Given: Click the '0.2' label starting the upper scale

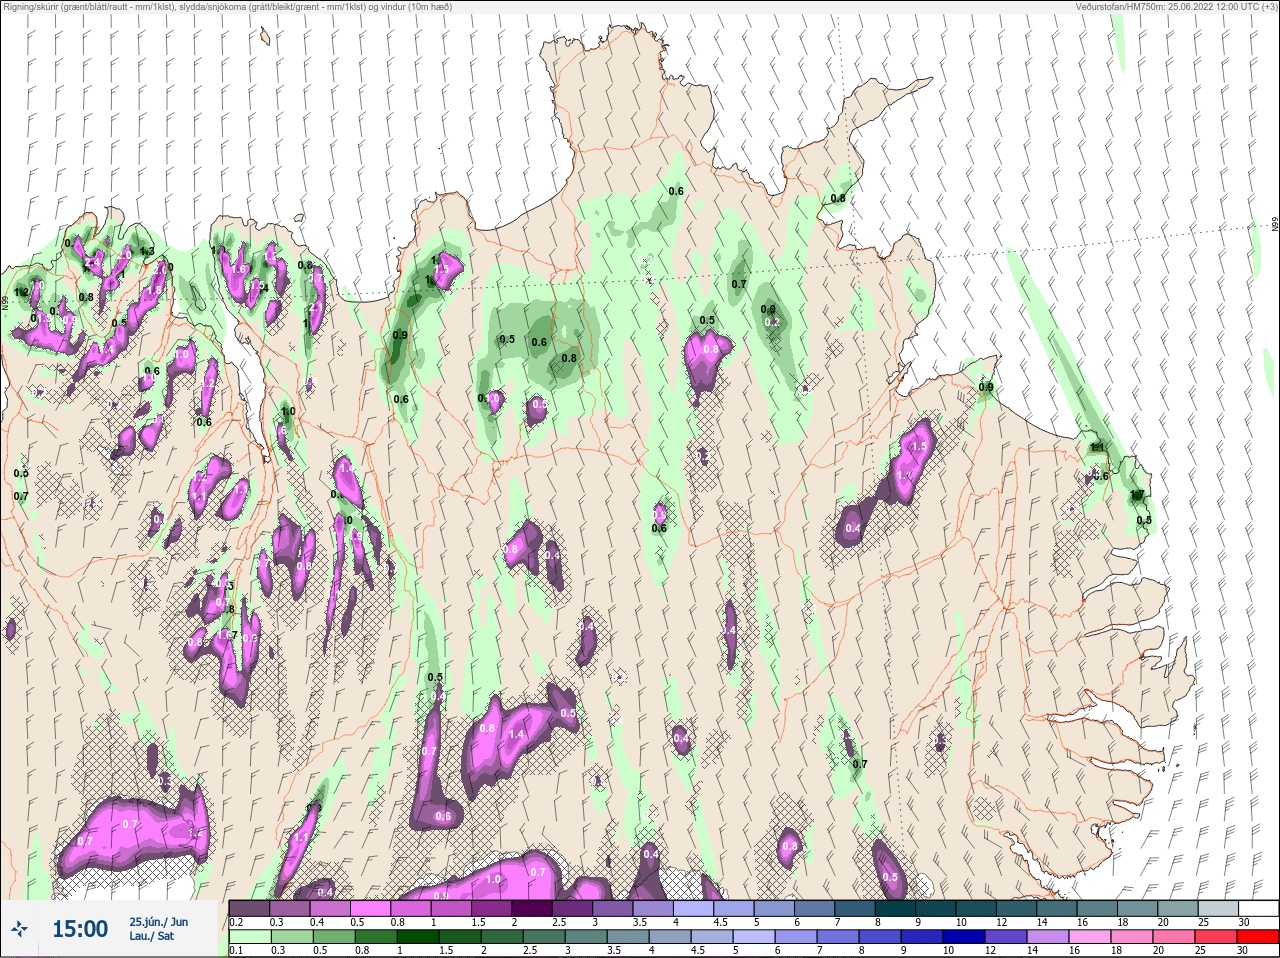Looking at the screenshot, I should pyautogui.click(x=236, y=922).
